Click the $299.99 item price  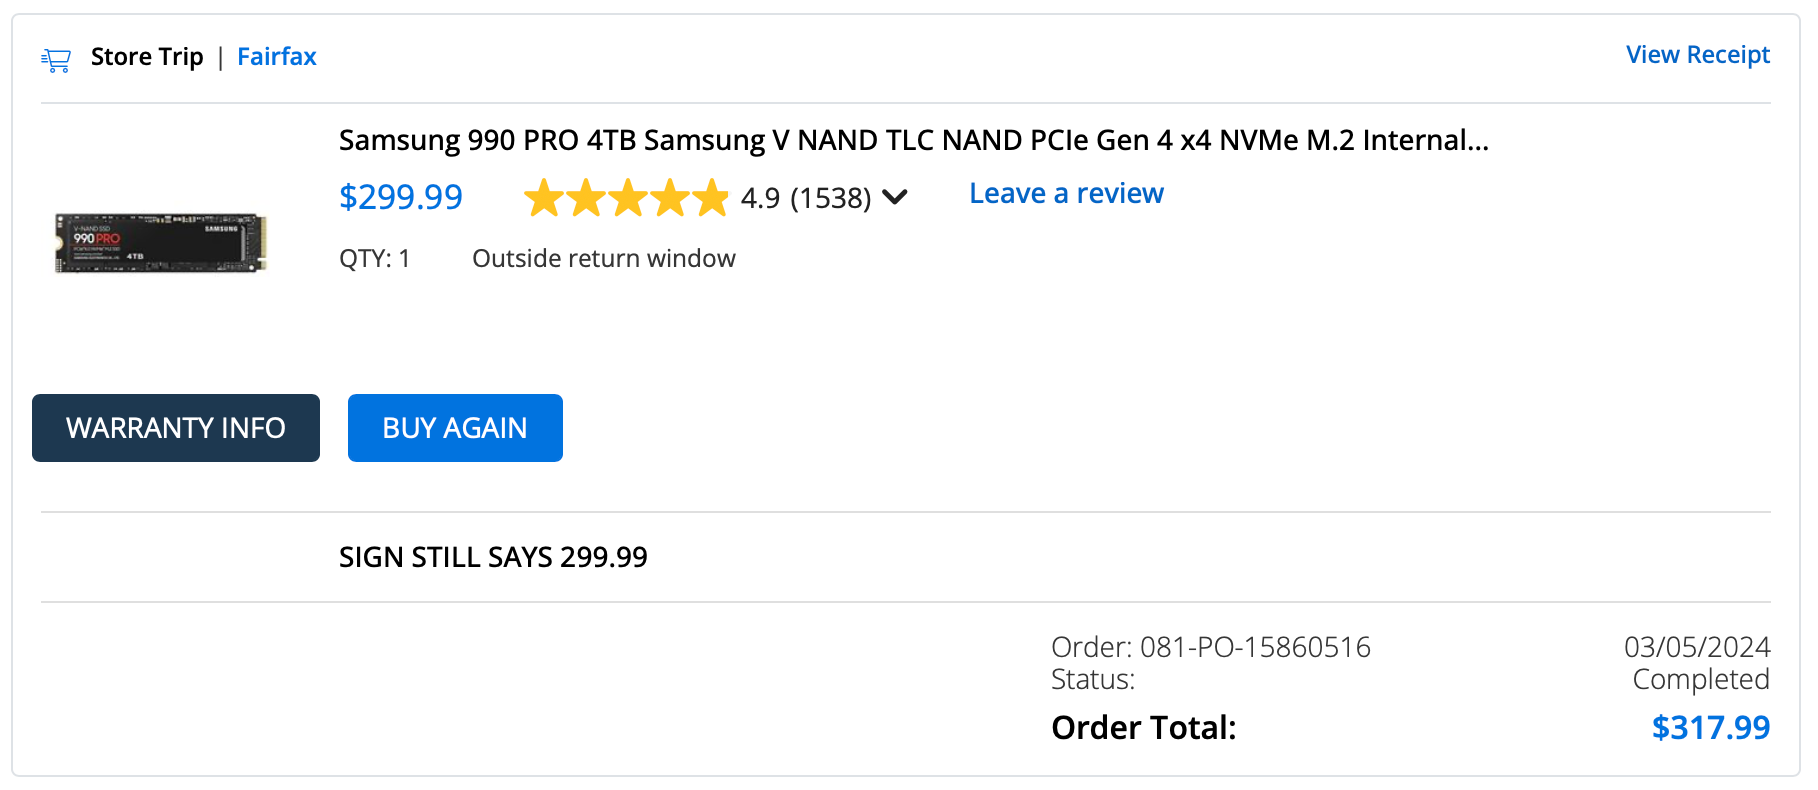point(400,197)
